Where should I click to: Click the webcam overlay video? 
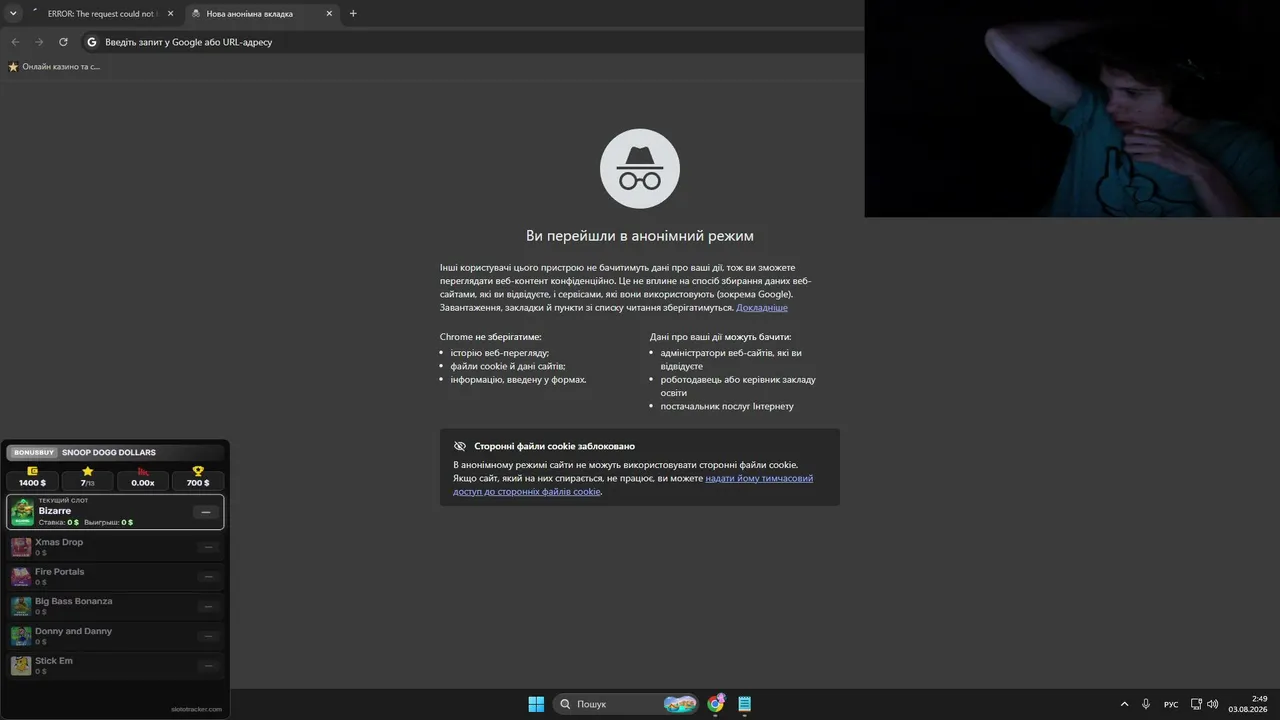(1072, 108)
